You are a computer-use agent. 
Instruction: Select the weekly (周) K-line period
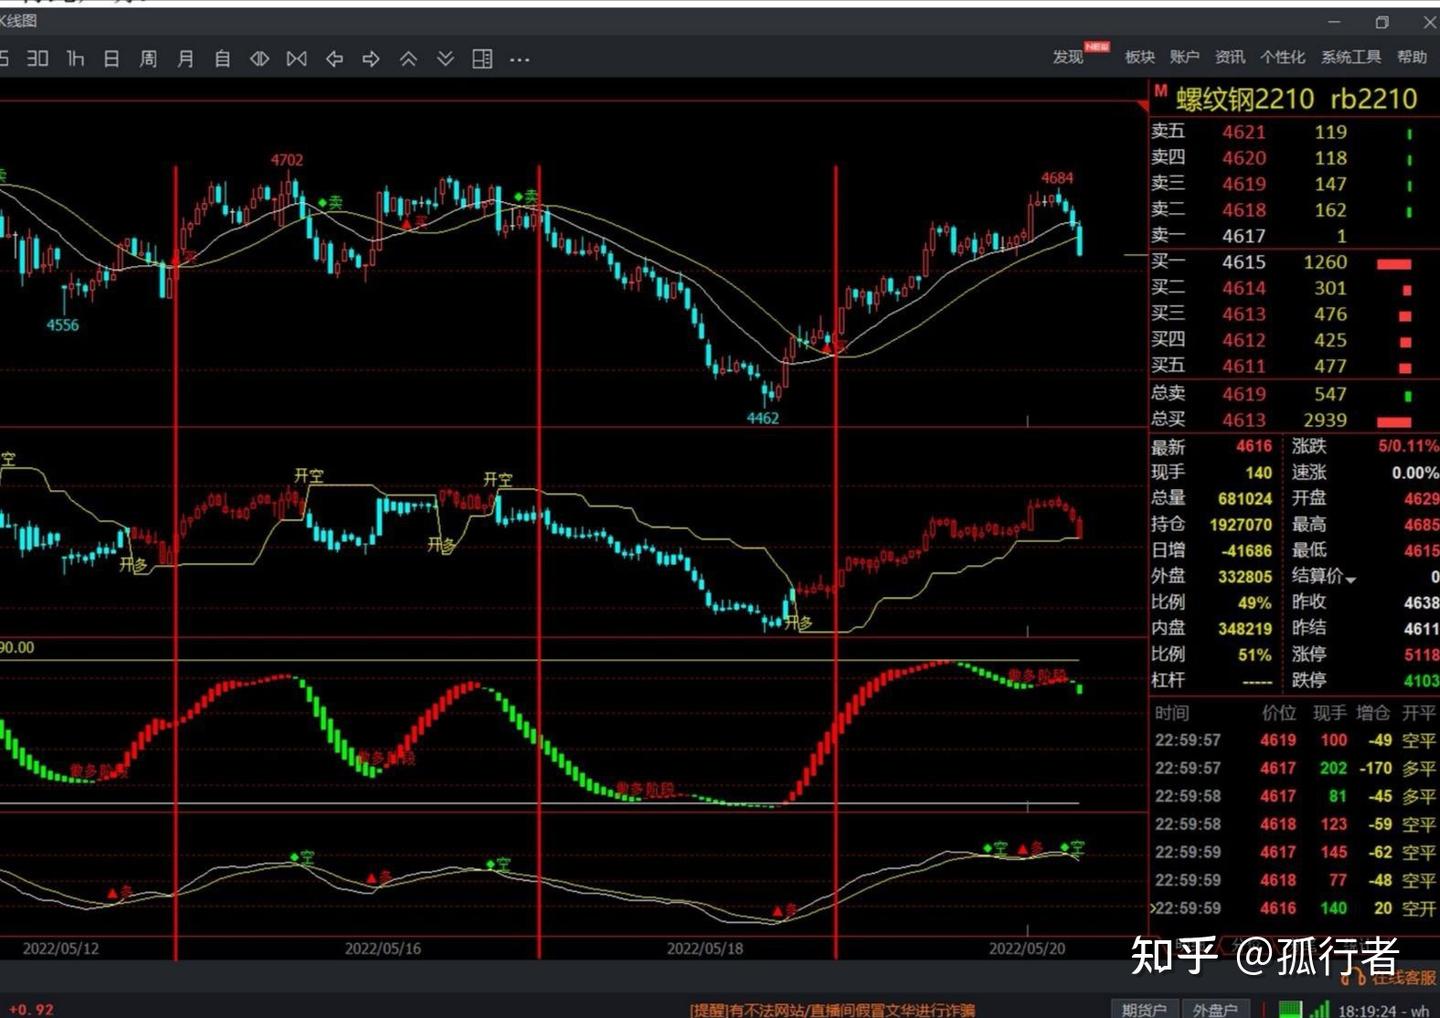coord(148,59)
